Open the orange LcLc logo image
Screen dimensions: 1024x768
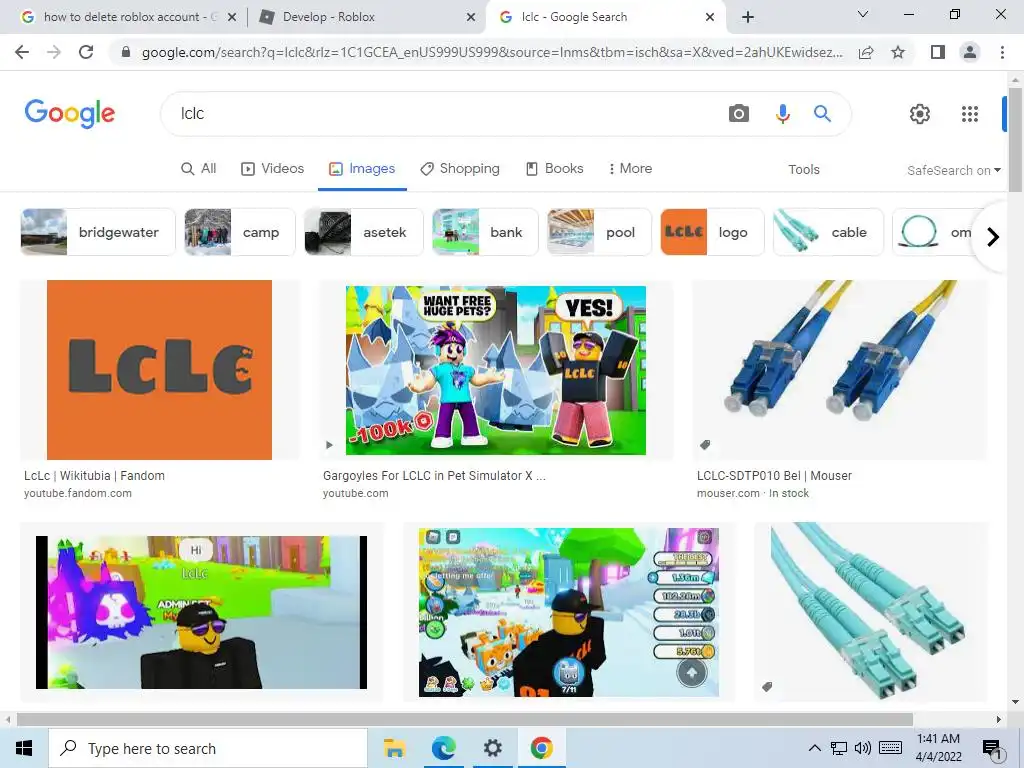pos(159,370)
